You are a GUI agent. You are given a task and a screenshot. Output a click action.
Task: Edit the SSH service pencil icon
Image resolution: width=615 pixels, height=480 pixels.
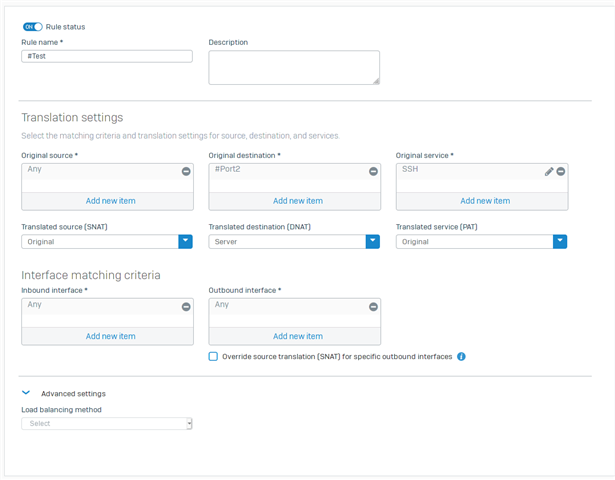[x=549, y=171]
